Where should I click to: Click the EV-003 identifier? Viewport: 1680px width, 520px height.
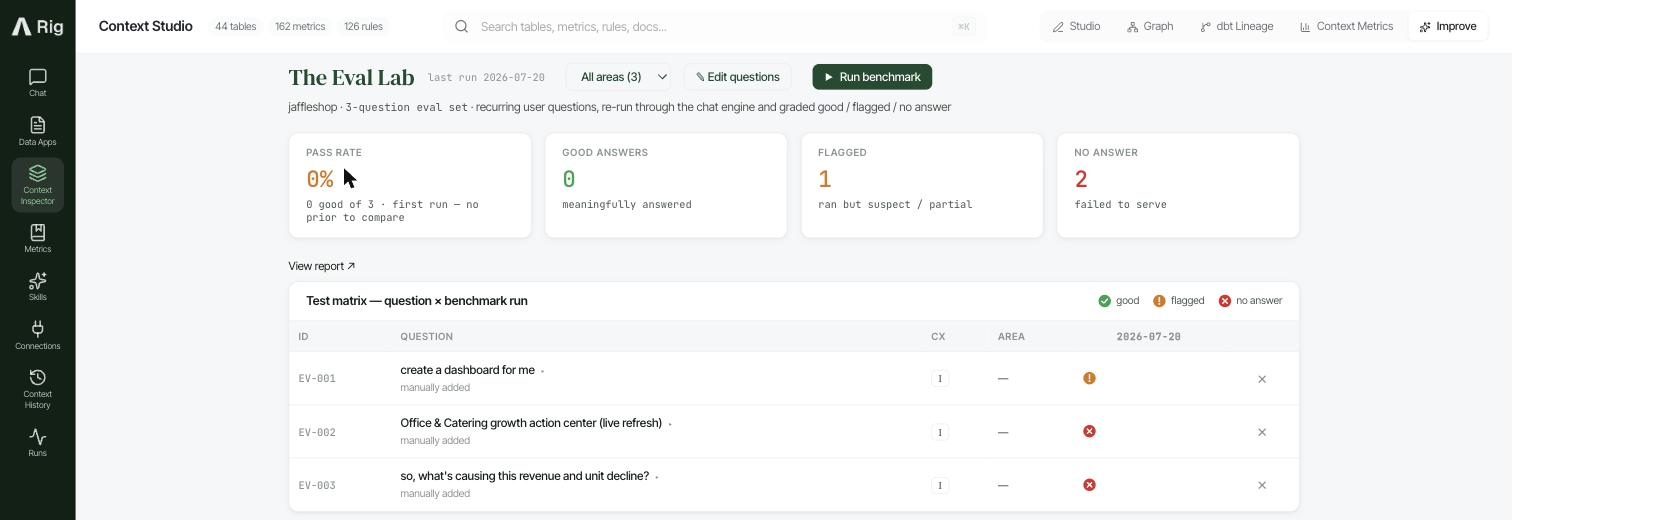coord(317,486)
